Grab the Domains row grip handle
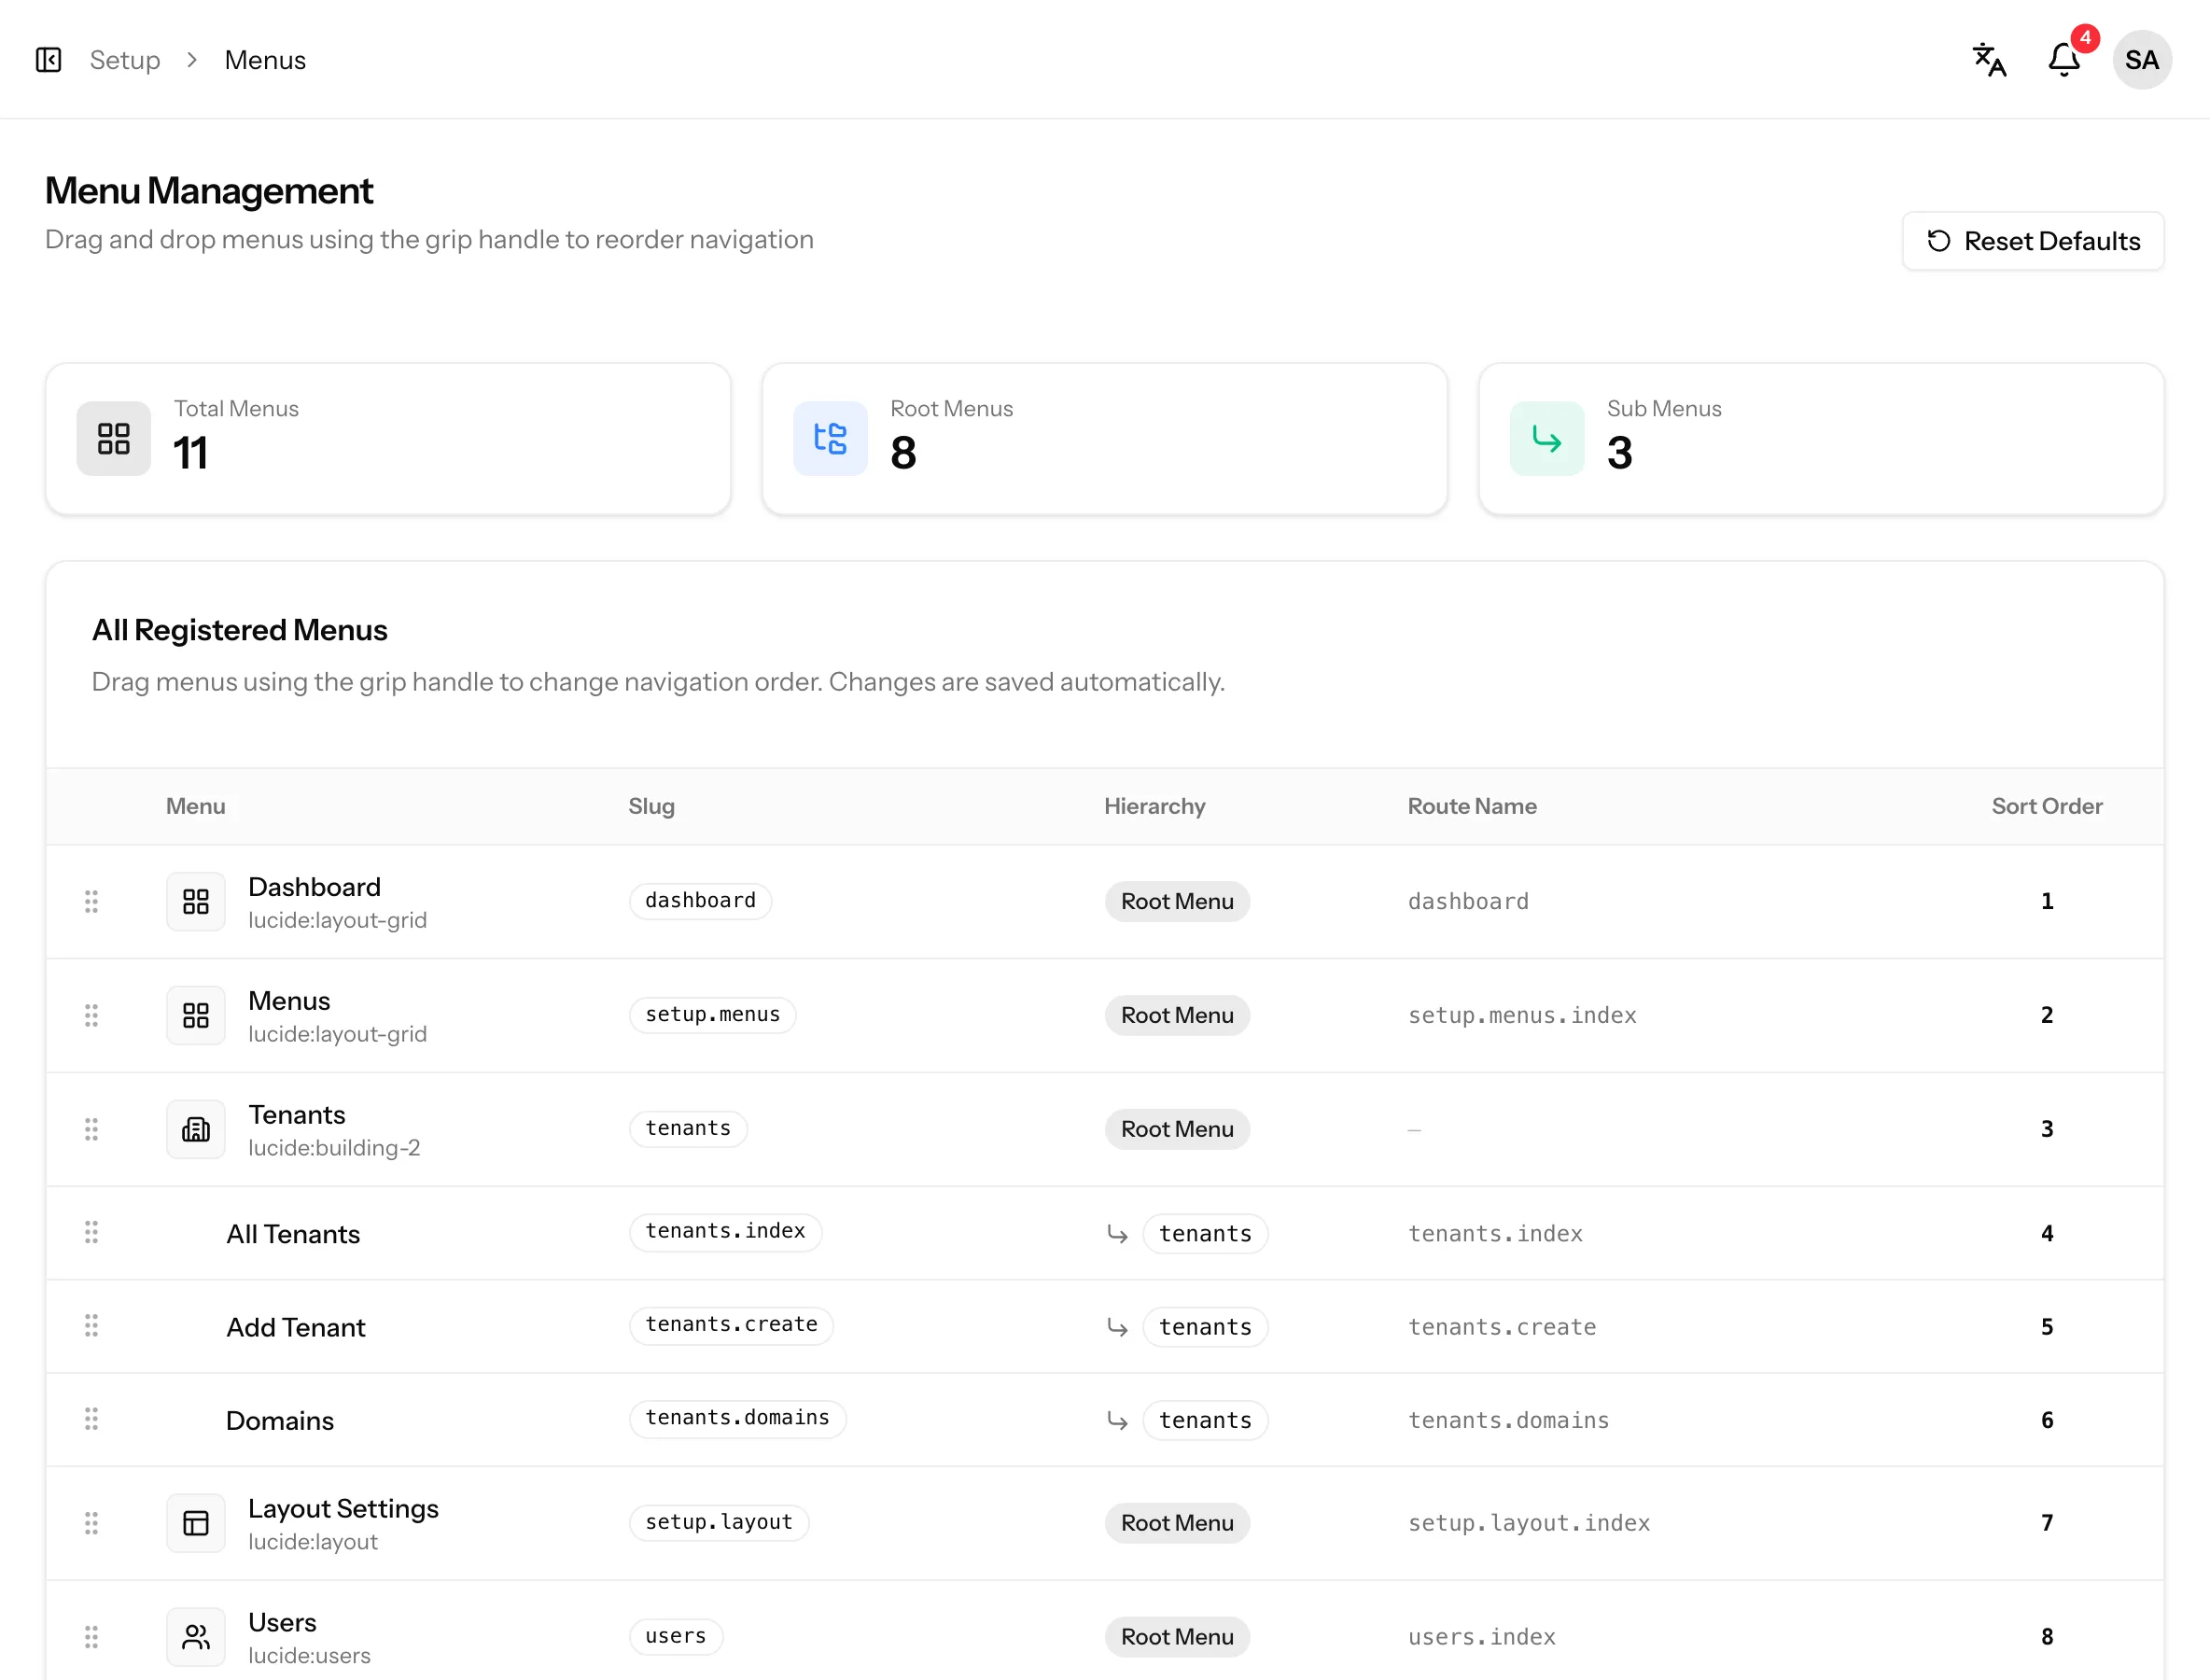 91,1419
